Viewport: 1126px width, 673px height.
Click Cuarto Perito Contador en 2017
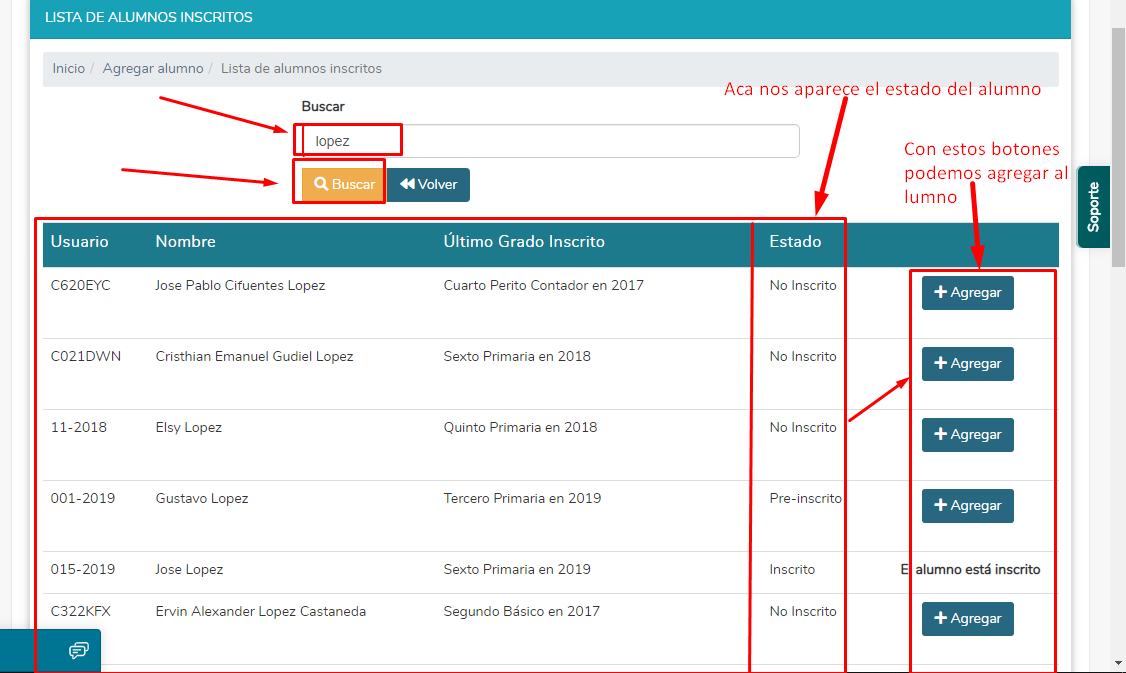point(544,285)
